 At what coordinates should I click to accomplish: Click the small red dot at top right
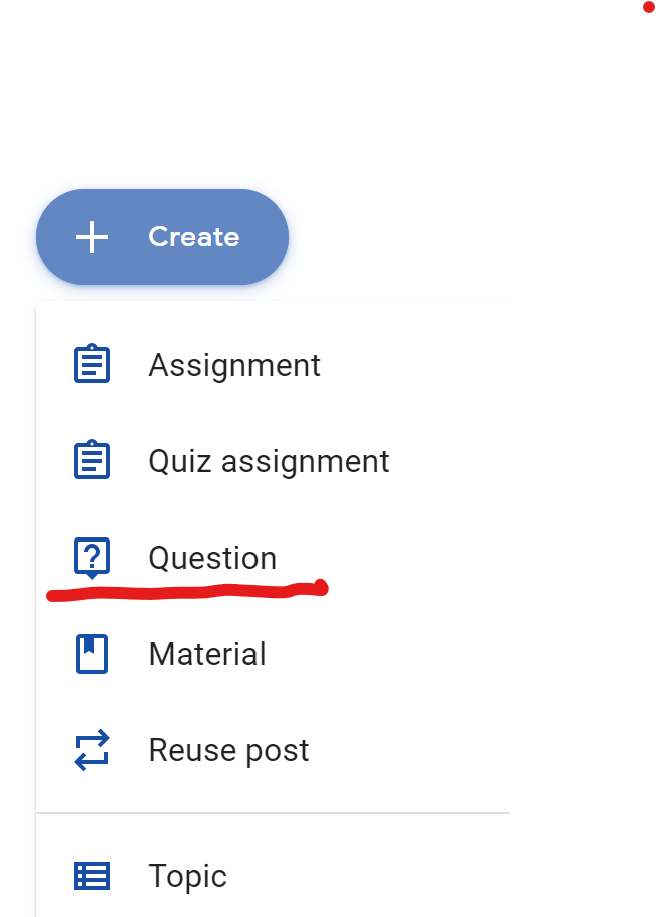point(648,6)
